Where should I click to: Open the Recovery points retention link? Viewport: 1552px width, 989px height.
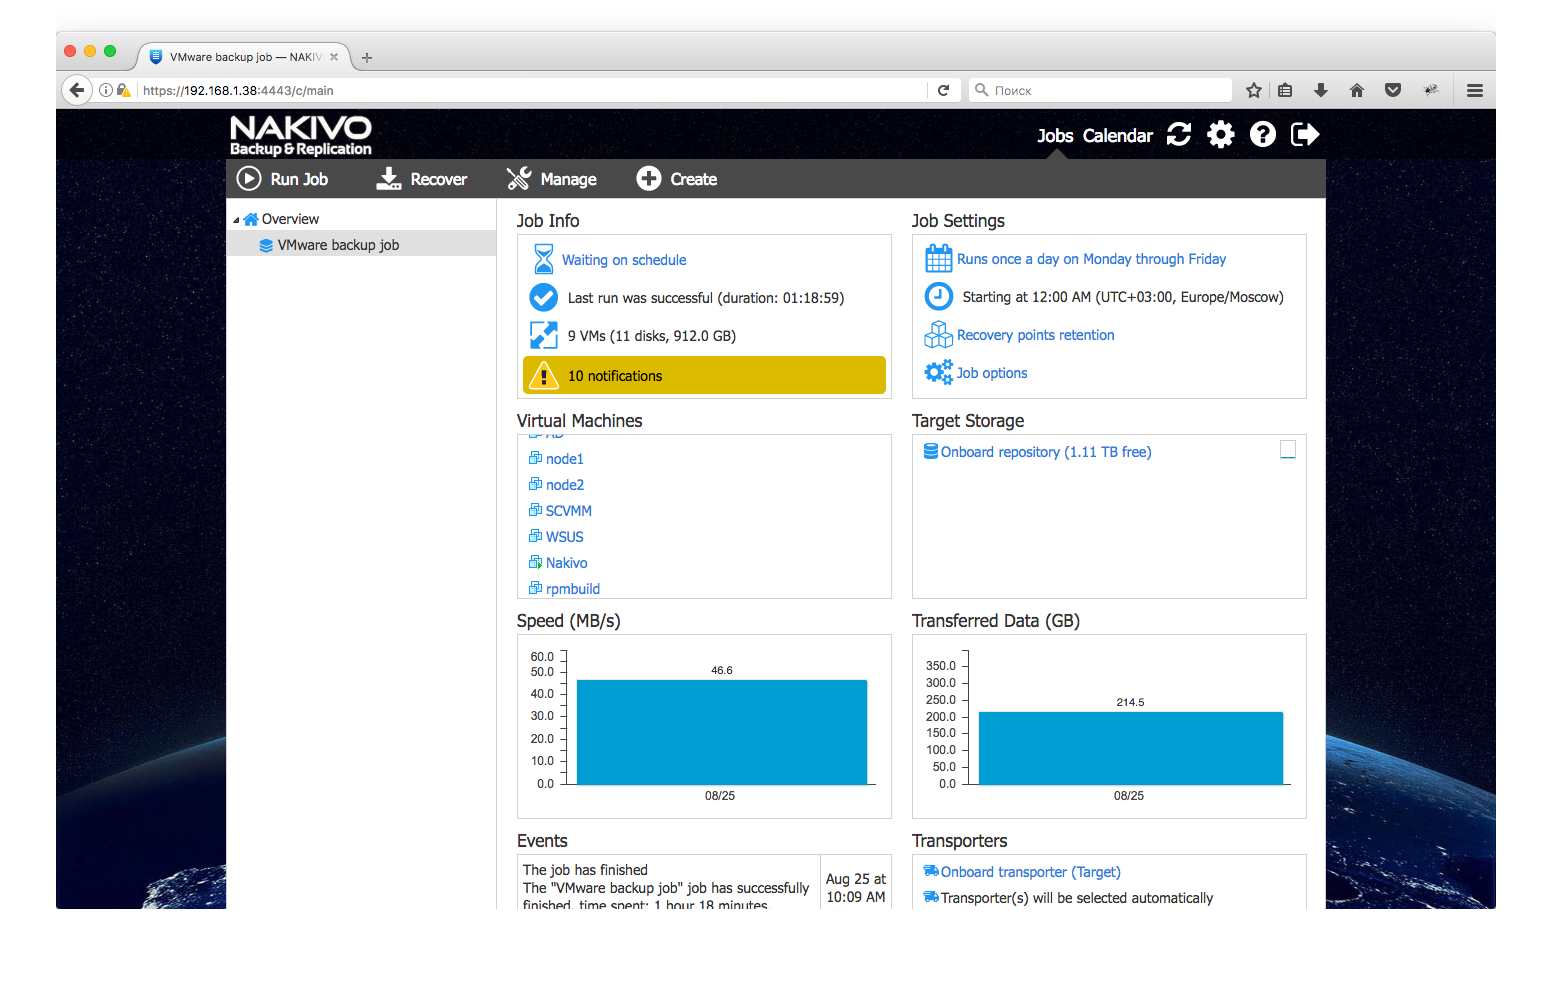tap(1035, 335)
